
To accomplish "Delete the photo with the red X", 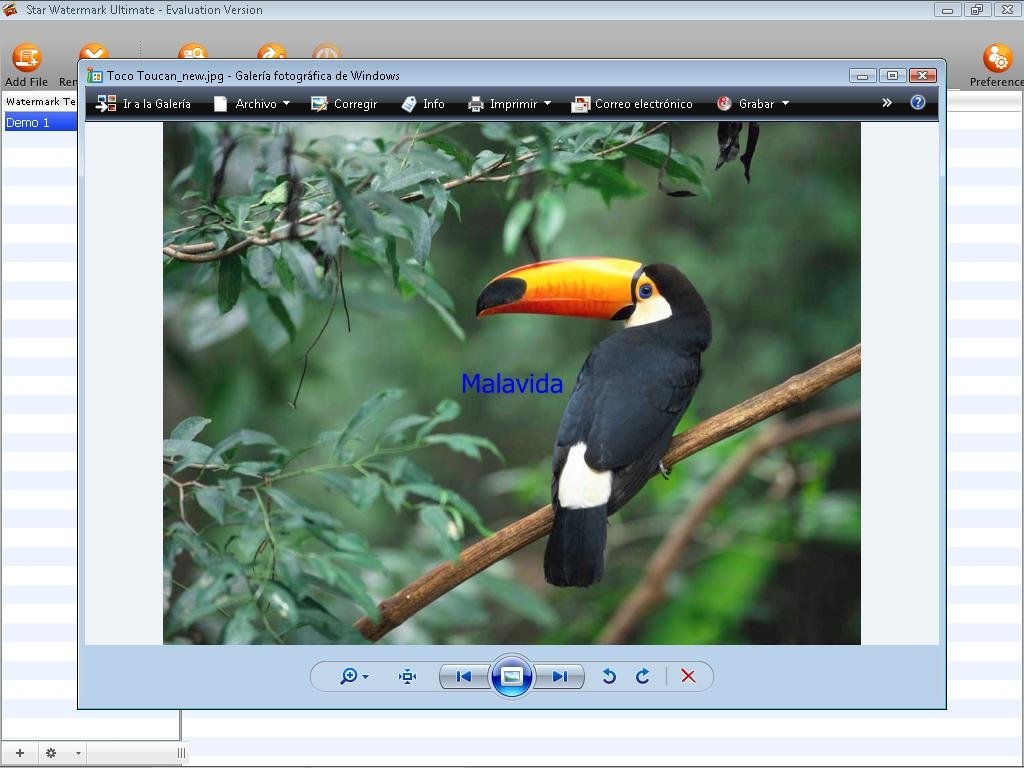I will pyautogui.click(x=688, y=677).
